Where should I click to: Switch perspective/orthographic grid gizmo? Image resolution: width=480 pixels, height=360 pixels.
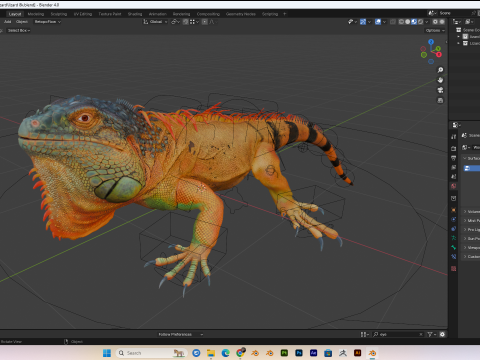click(x=440, y=100)
